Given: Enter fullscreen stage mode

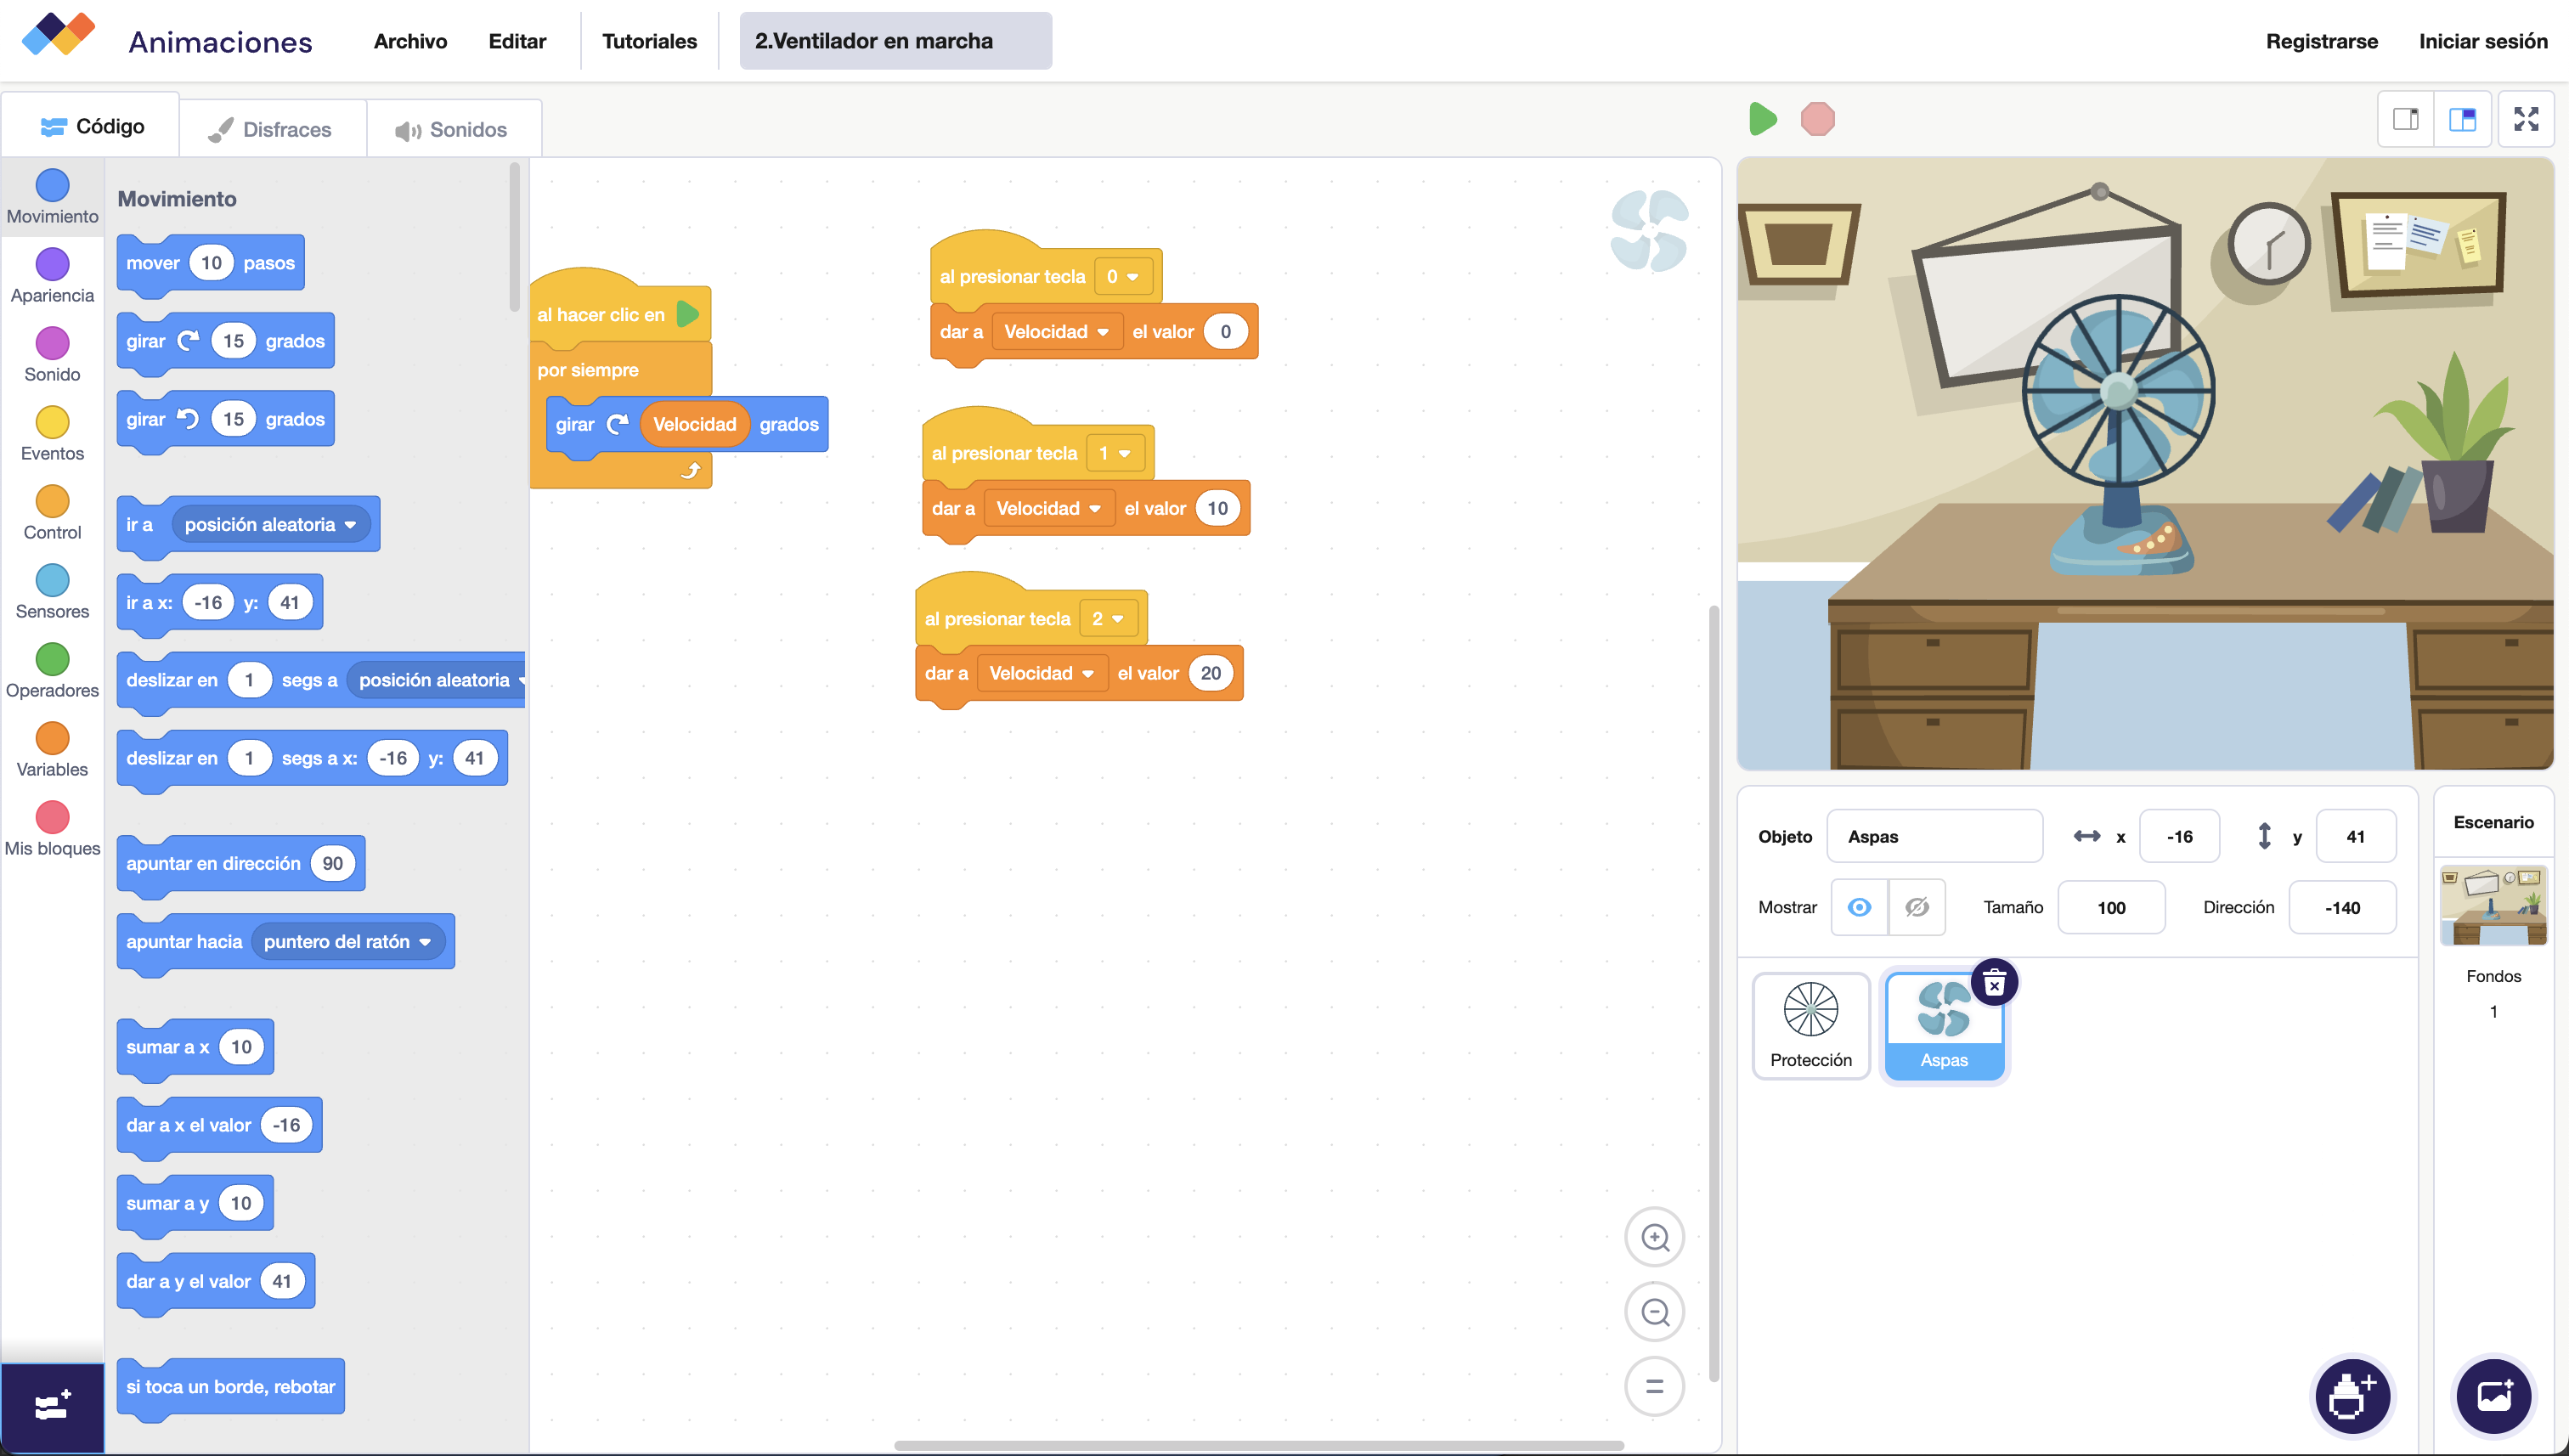Looking at the screenshot, I should click(x=2525, y=119).
